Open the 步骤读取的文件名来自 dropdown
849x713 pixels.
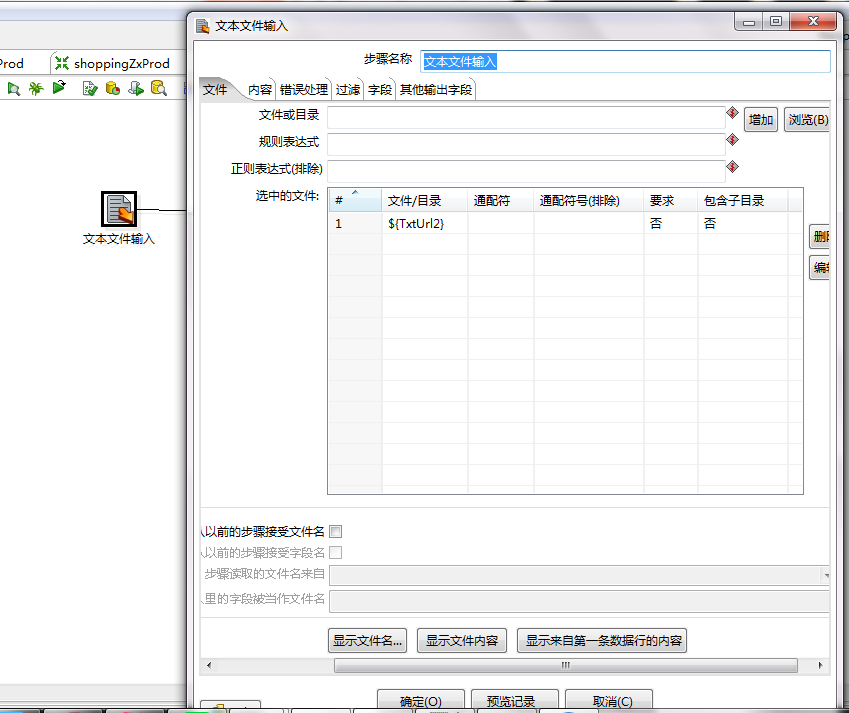point(828,576)
